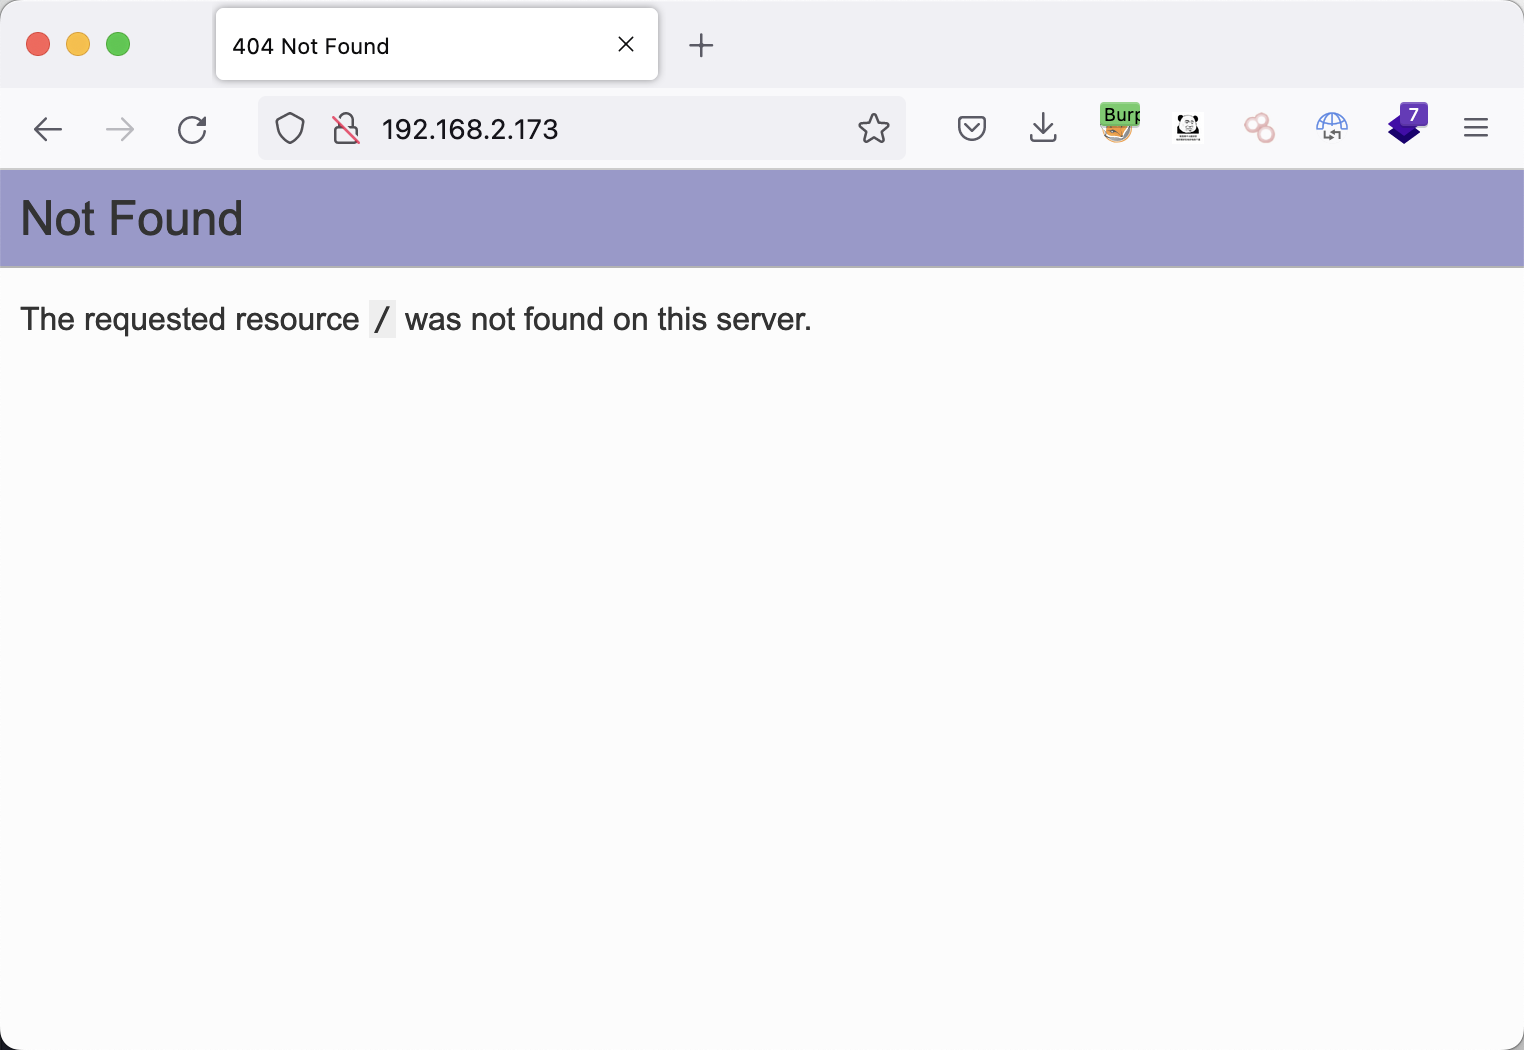The width and height of the screenshot is (1524, 1050).
Task: Open a new tab
Action: [701, 45]
